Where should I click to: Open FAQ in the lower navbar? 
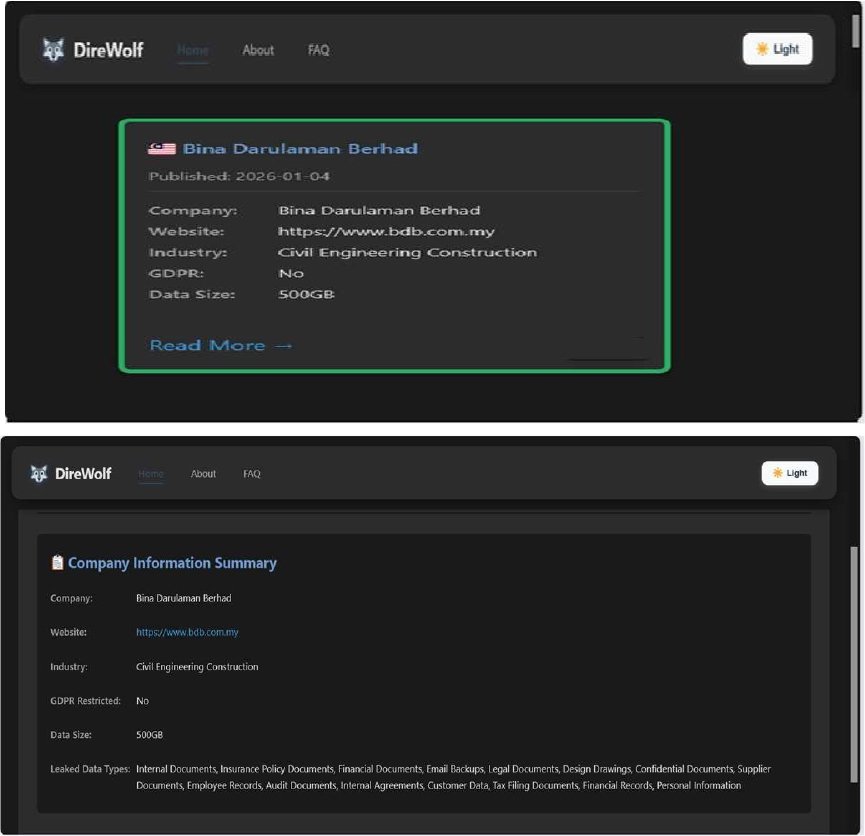252,474
